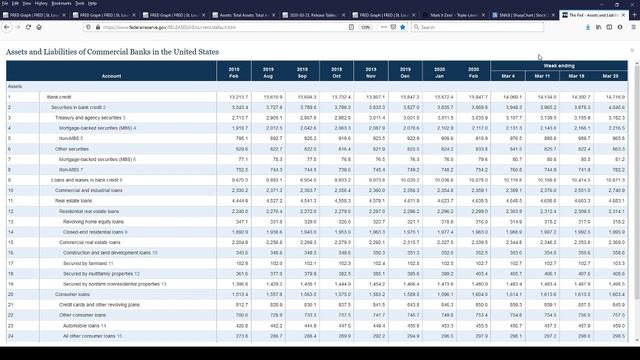640x360 pixels.
Task: Select 'Commercial and industrial loans' row label
Action: tap(89, 190)
